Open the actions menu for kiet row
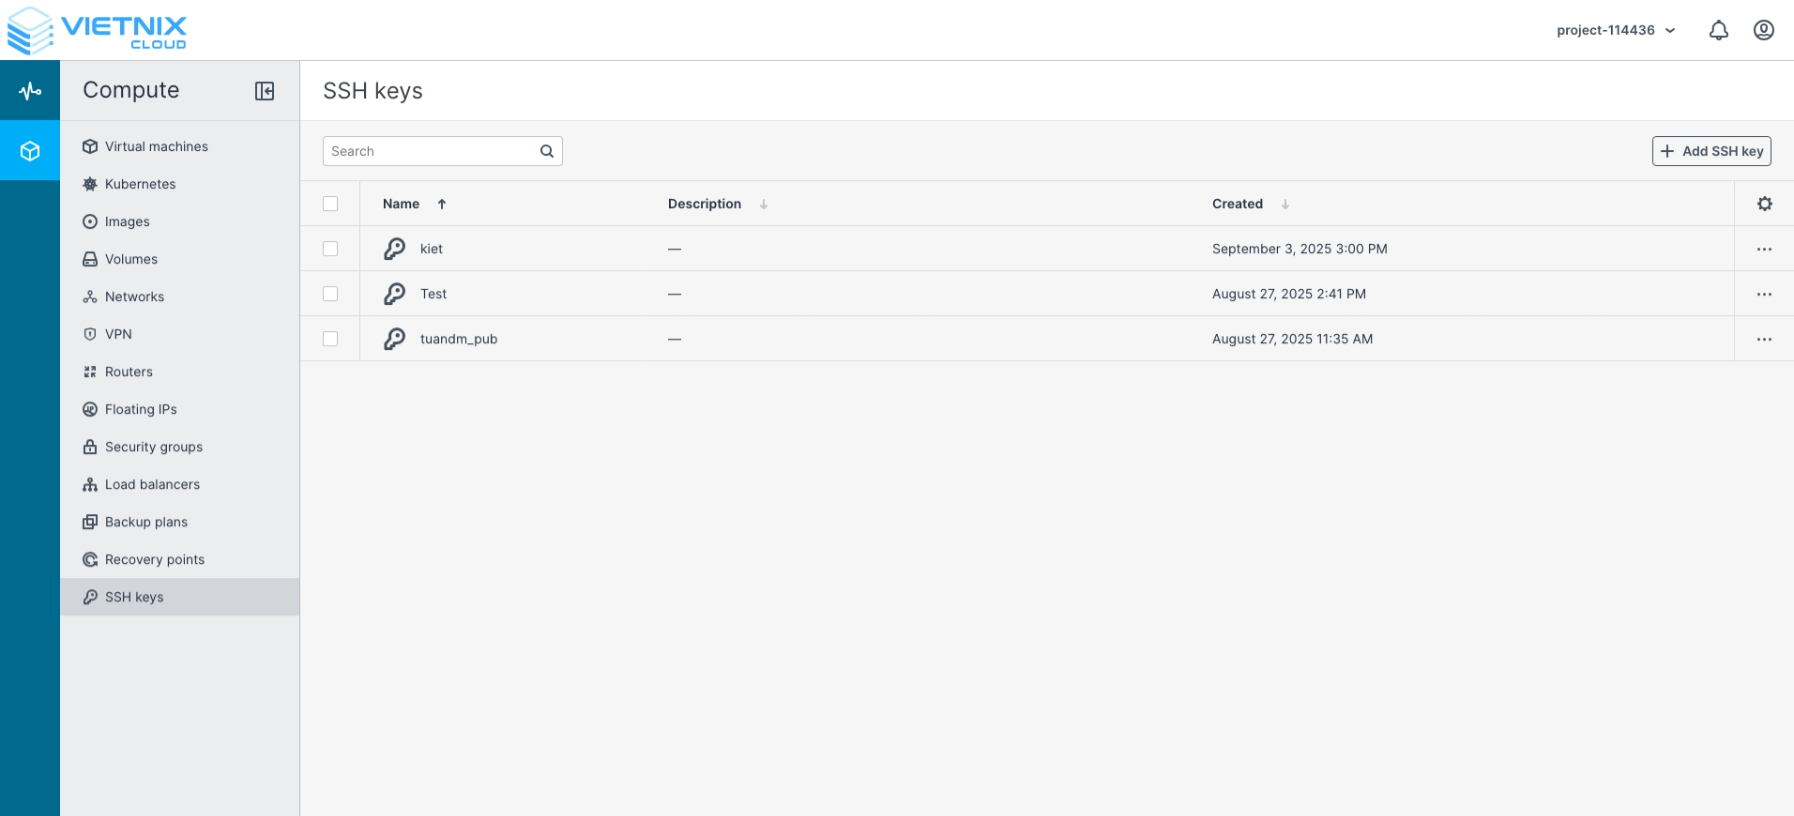The image size is (1794, 816). click(x=1763, y=249)
